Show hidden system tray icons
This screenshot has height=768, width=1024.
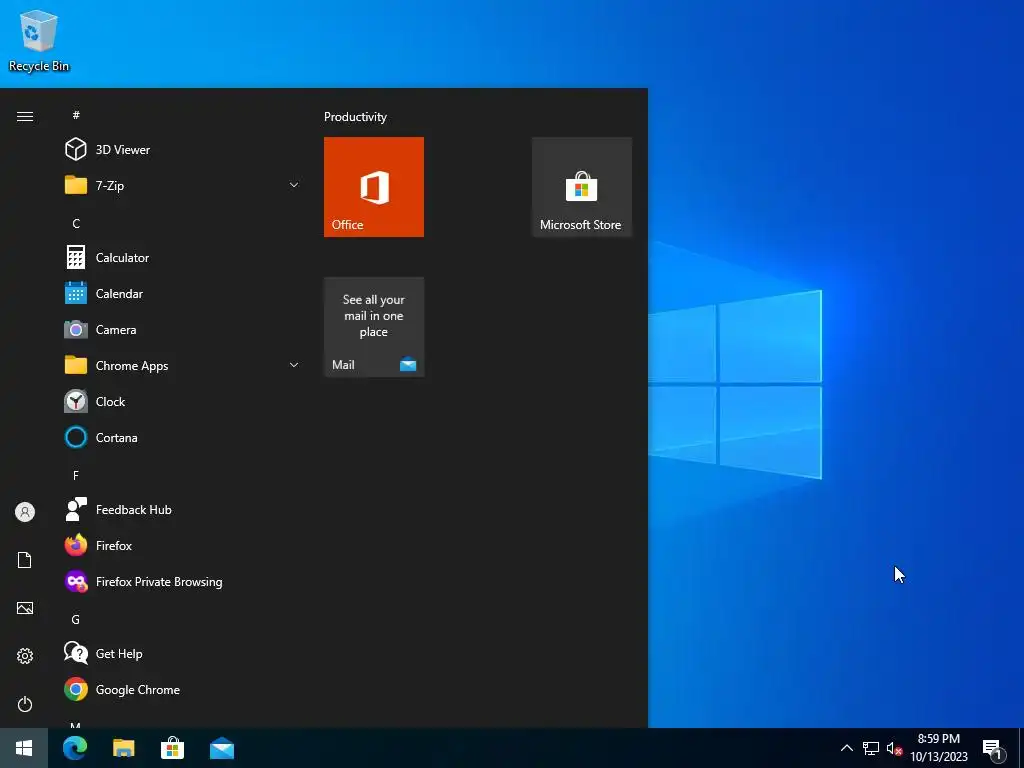(846, 748)
